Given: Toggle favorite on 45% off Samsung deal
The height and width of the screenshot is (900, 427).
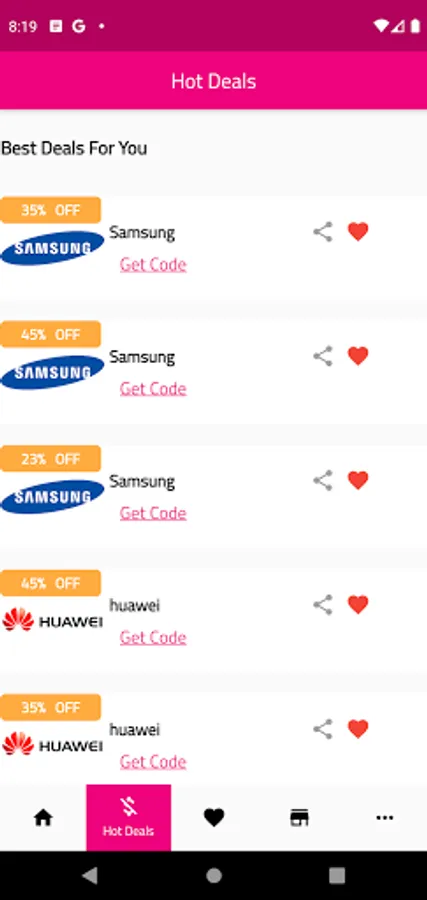Looking at the screenshot, I should coord(358,356).
